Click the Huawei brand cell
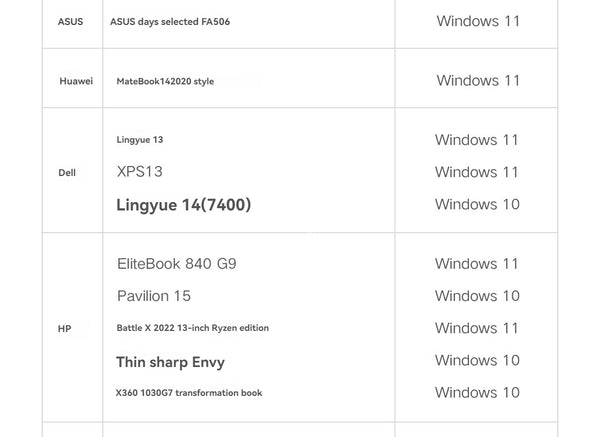Viewport: 600px width, 437px height. [x=76, y=81]
